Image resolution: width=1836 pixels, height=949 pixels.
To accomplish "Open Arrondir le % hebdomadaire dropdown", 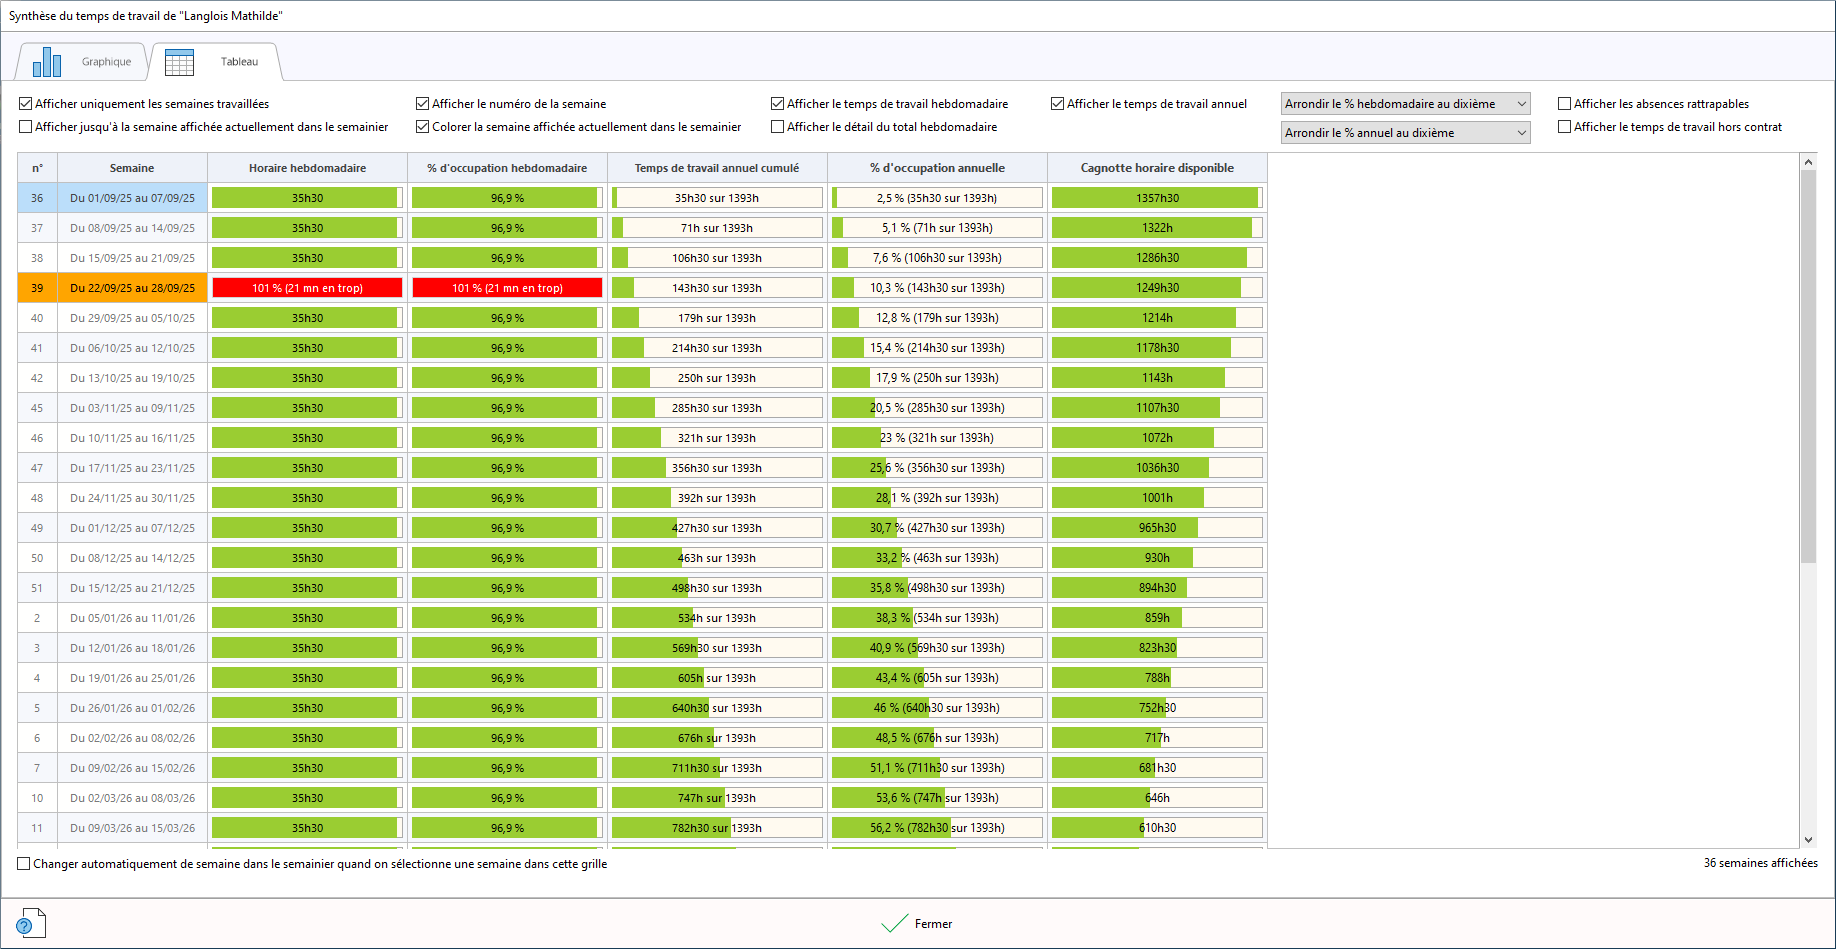I will (1405, 104).
